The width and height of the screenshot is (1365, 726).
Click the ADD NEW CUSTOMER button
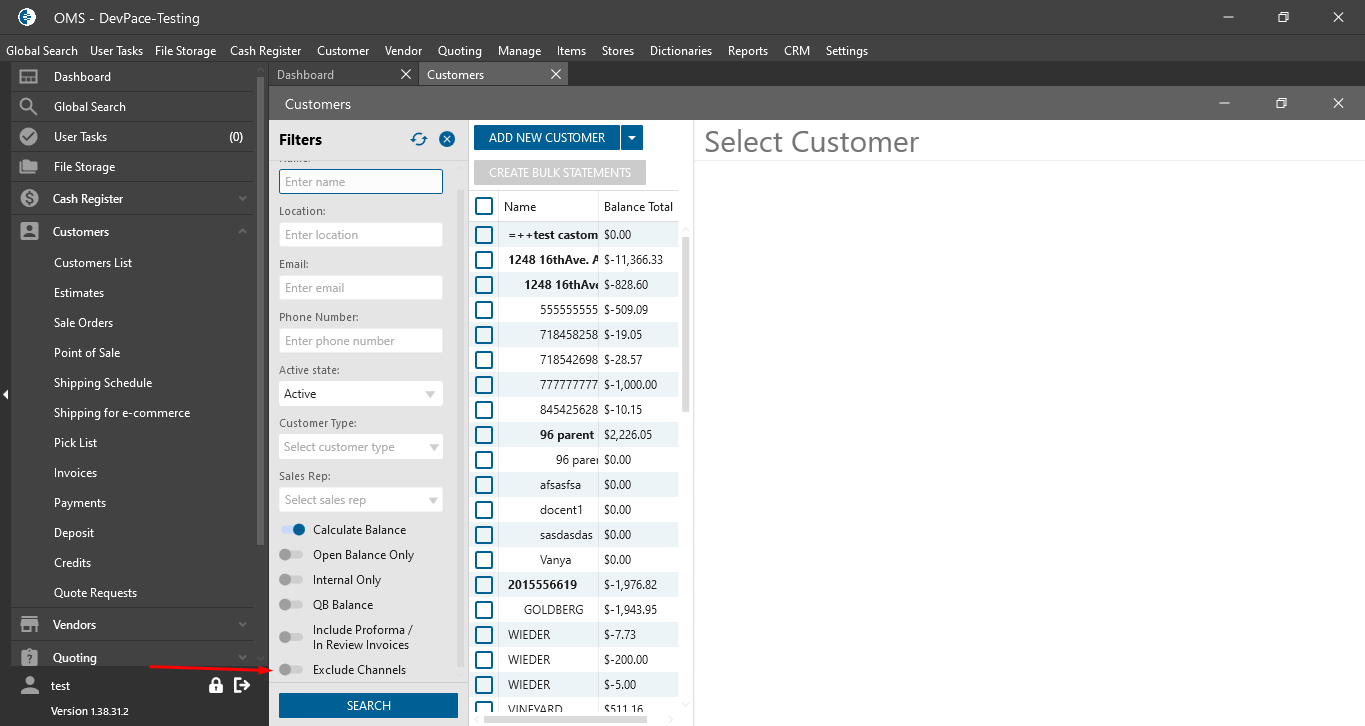(546, 138)
